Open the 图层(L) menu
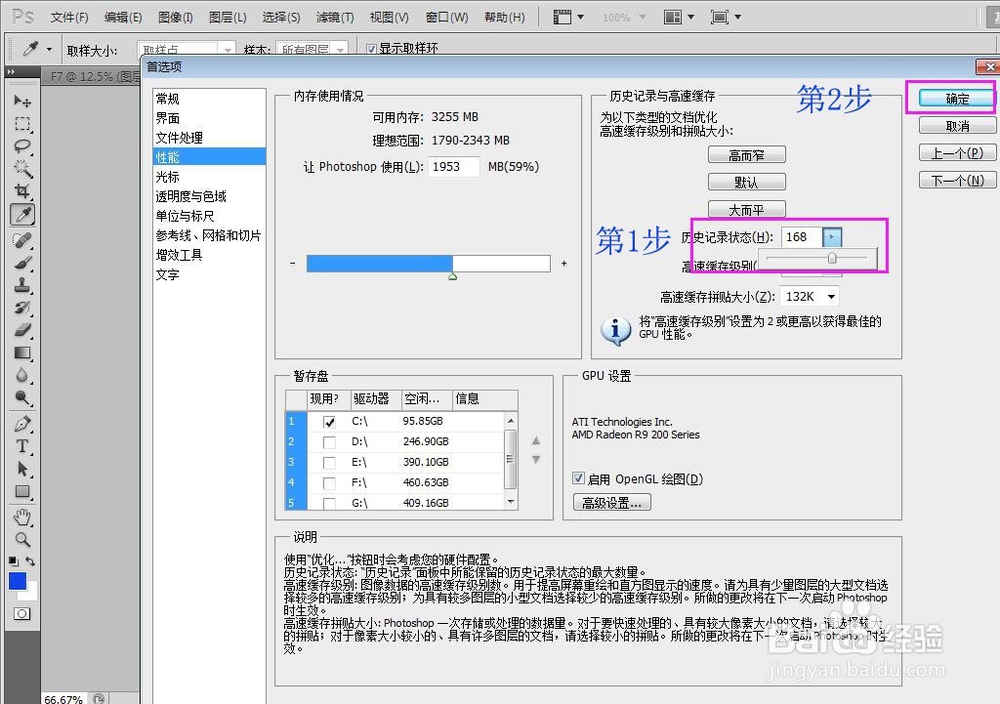 [x=228, y=17]
